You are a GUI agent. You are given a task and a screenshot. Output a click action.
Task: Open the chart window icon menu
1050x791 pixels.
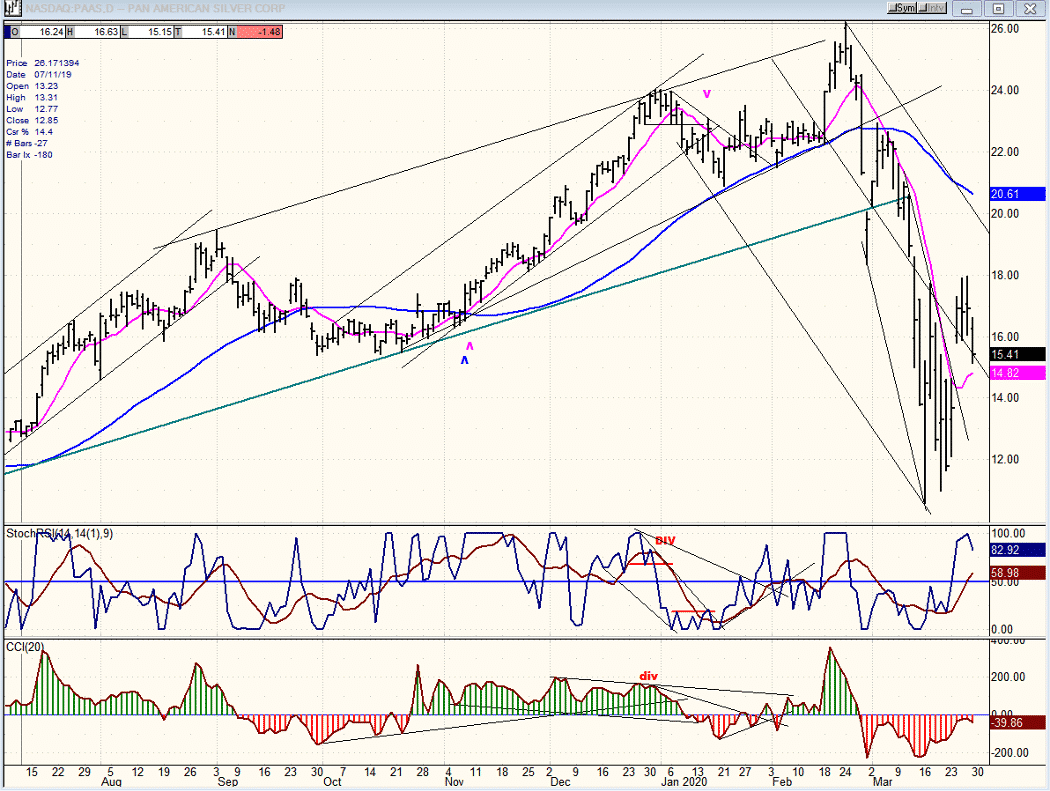(x=13, y=8)
